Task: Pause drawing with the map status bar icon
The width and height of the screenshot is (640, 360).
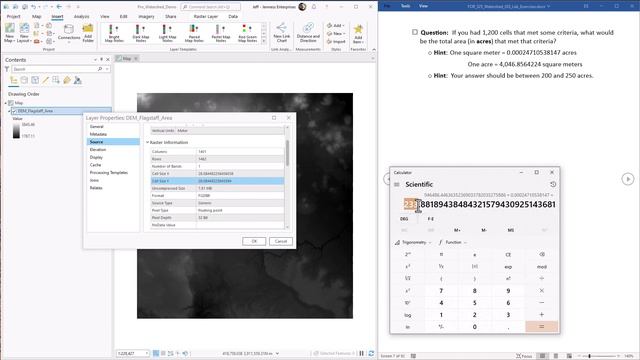Action: click(362, 353)
